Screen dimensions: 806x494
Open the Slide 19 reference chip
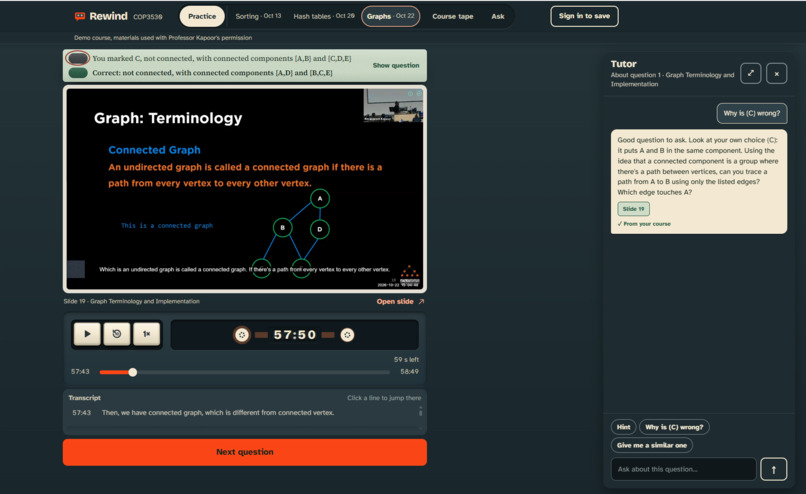click(x=633, y=209)
